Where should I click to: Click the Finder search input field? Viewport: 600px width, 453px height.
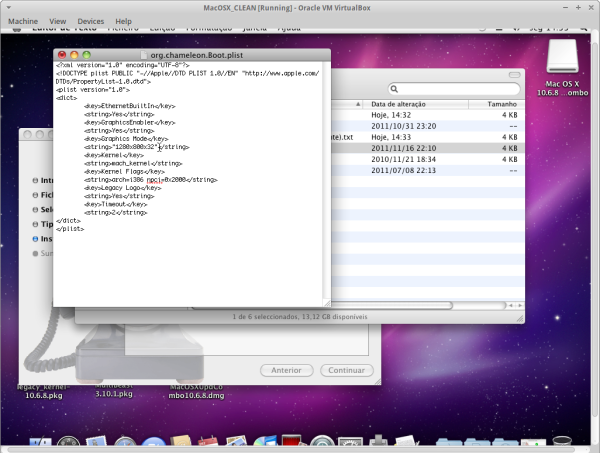point(454,89)
